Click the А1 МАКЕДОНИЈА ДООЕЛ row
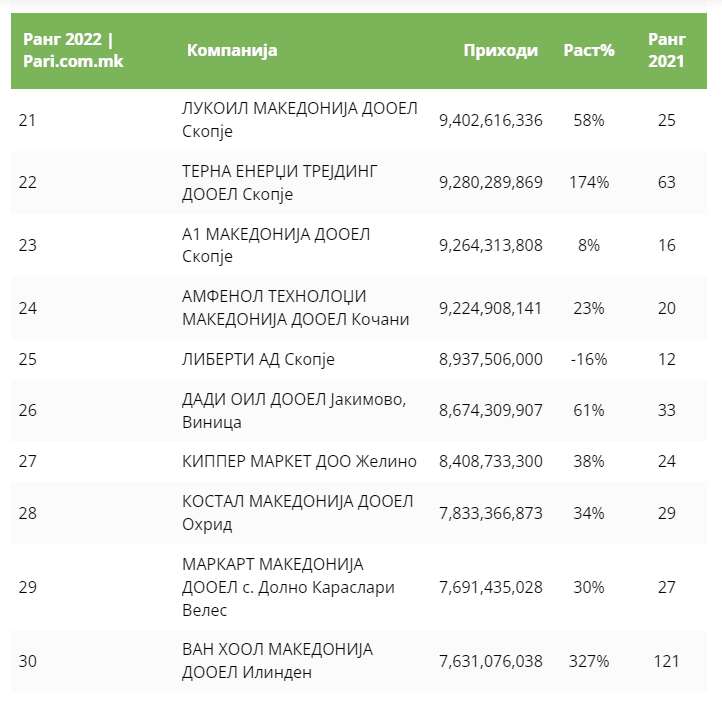This screenshot has width=722, height=703. pos(276,245)
